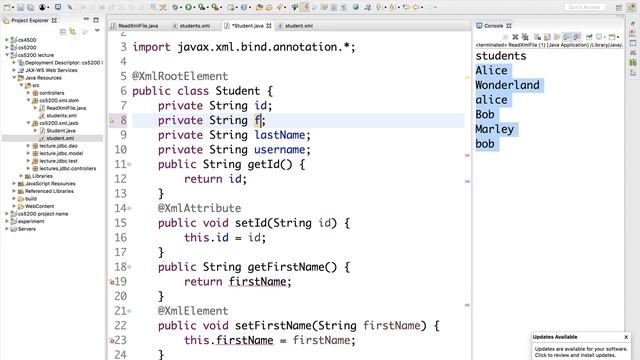Click Collapse All in Project Explorer toolbar

tap(63, 31)
